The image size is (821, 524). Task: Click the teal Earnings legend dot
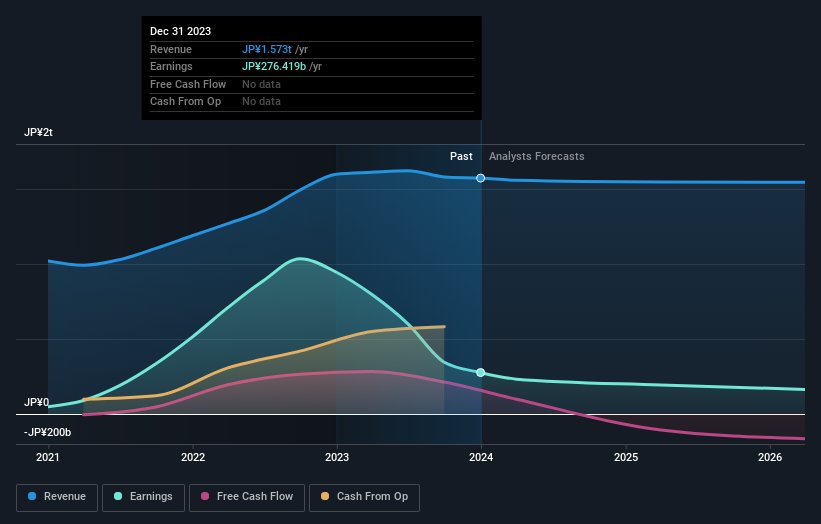point(118,496)
